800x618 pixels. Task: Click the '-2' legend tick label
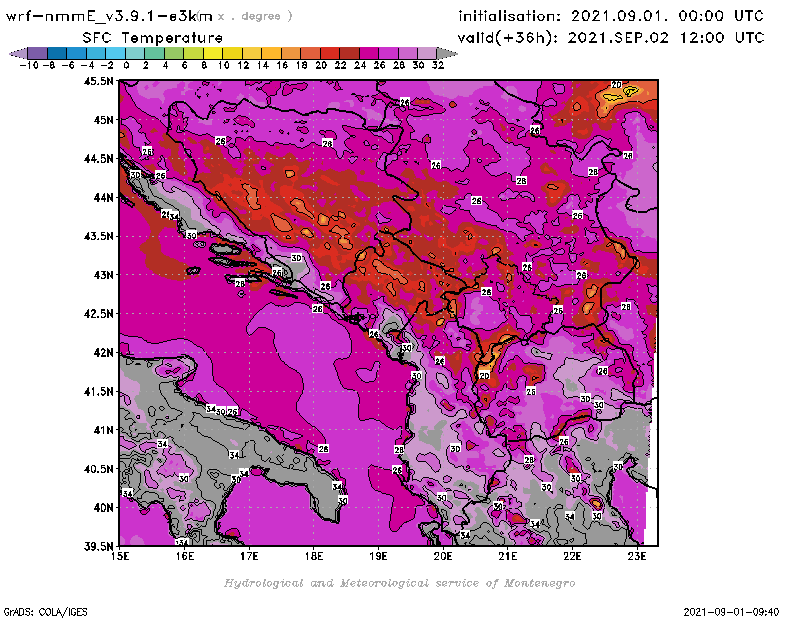107,66
